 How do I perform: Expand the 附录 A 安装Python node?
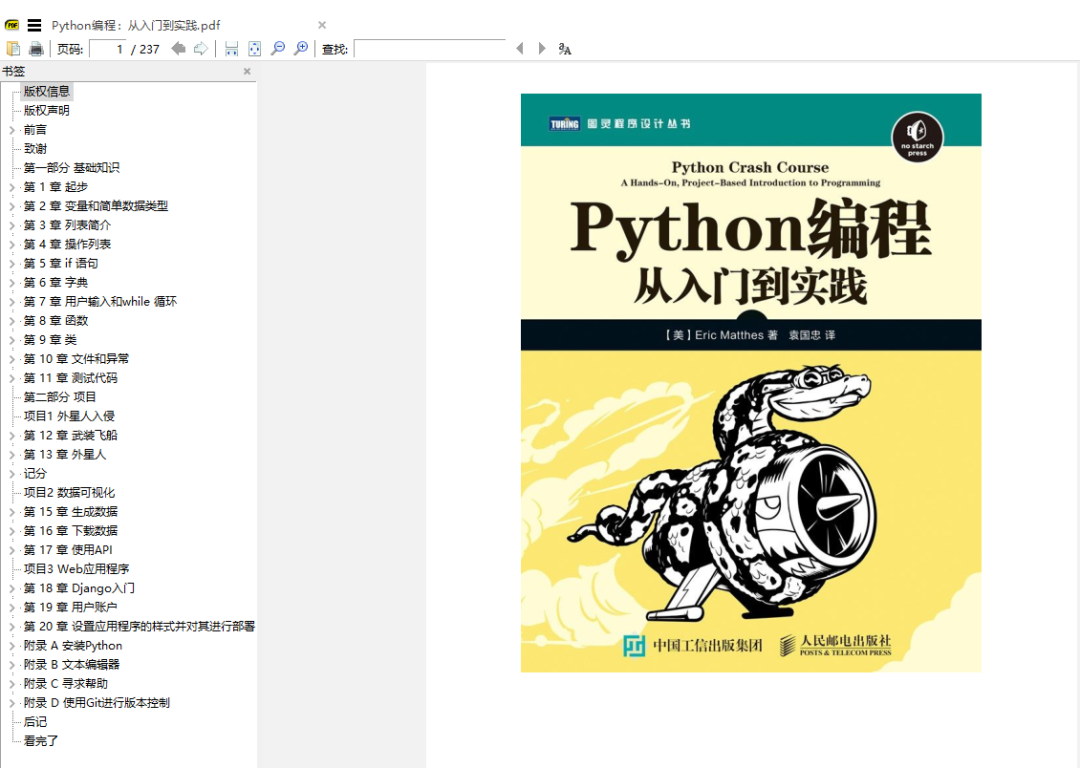tap(12, 645)
